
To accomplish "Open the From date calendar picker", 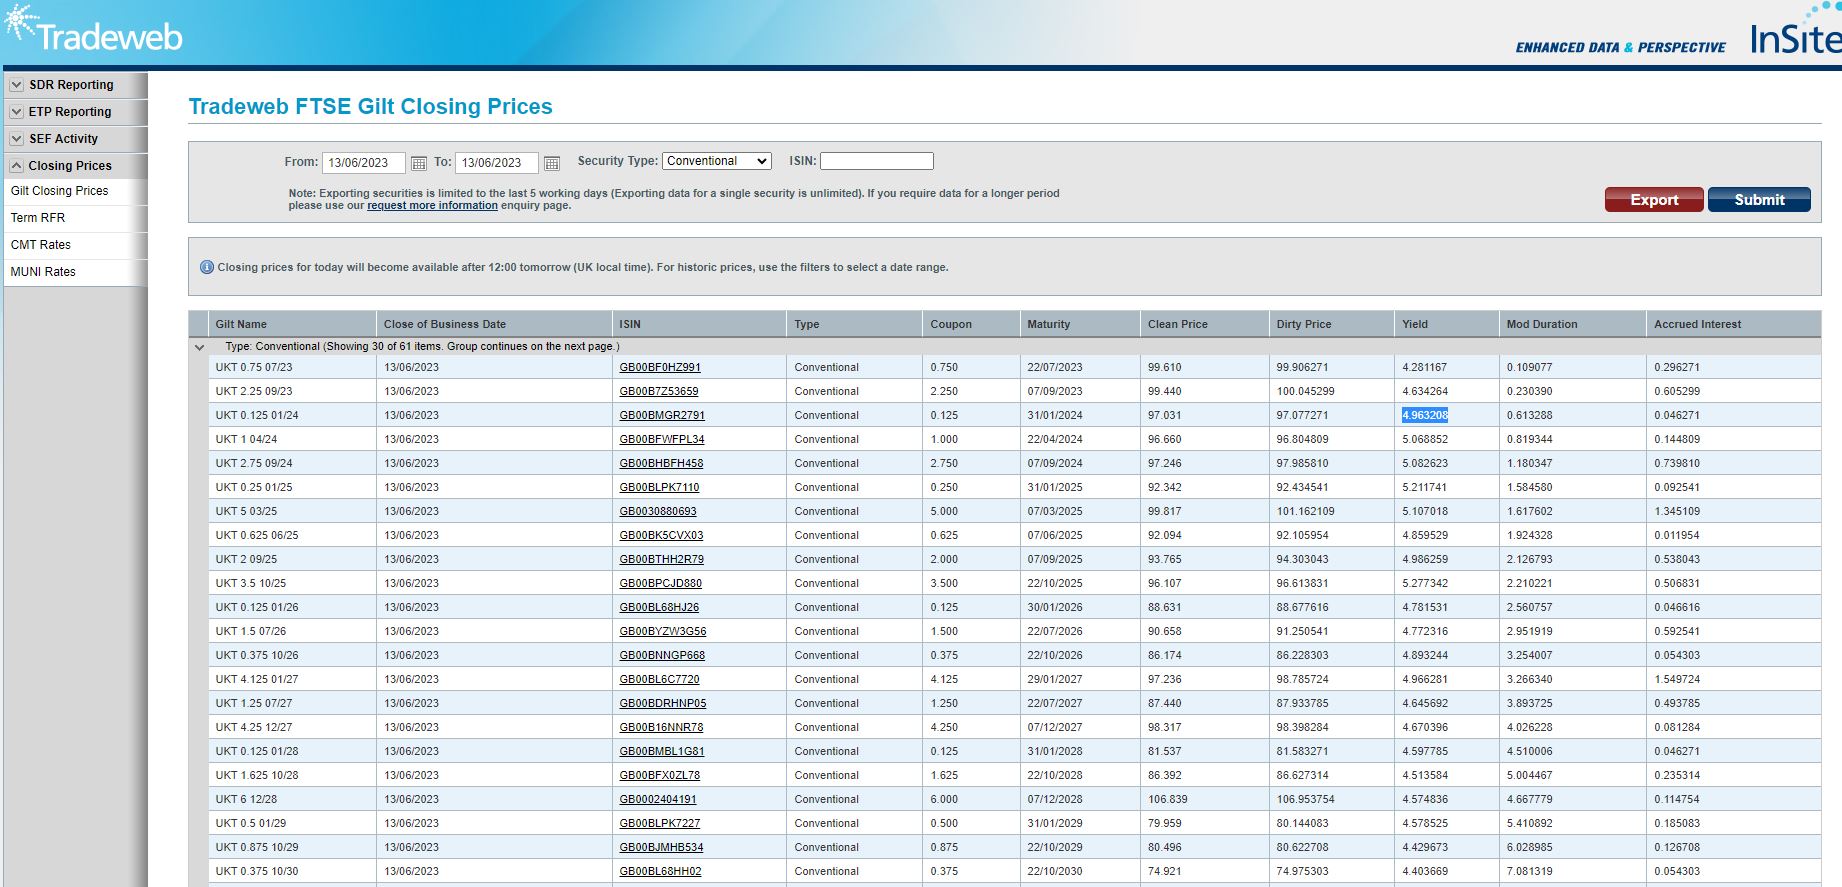I will 419,163.
